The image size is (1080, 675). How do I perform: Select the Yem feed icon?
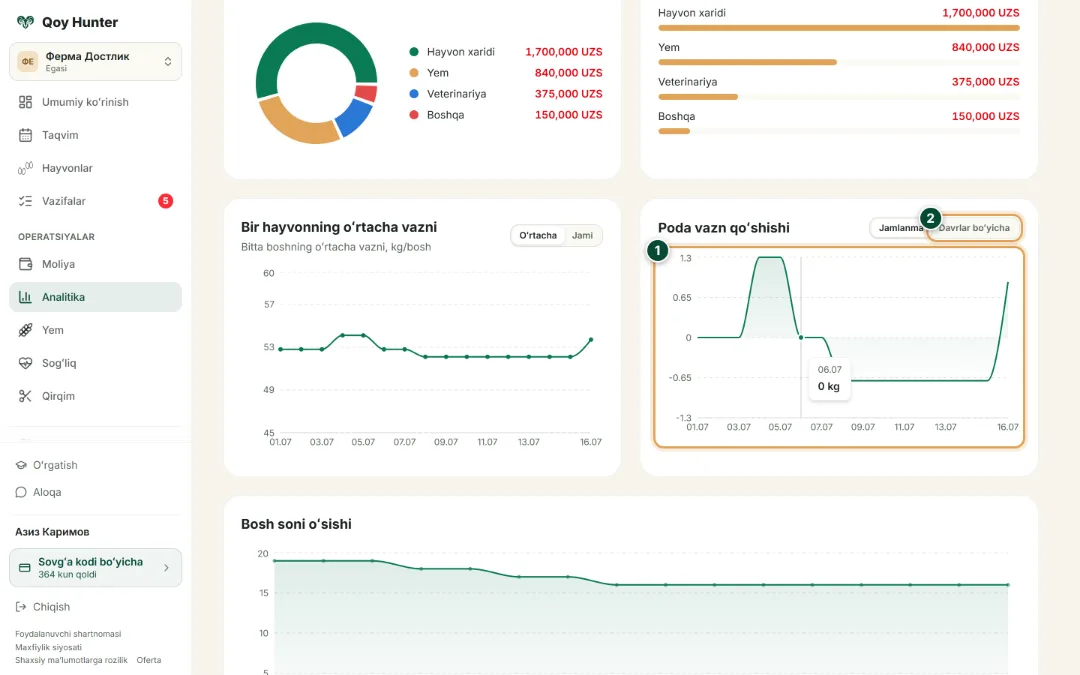tap(25, 330)
